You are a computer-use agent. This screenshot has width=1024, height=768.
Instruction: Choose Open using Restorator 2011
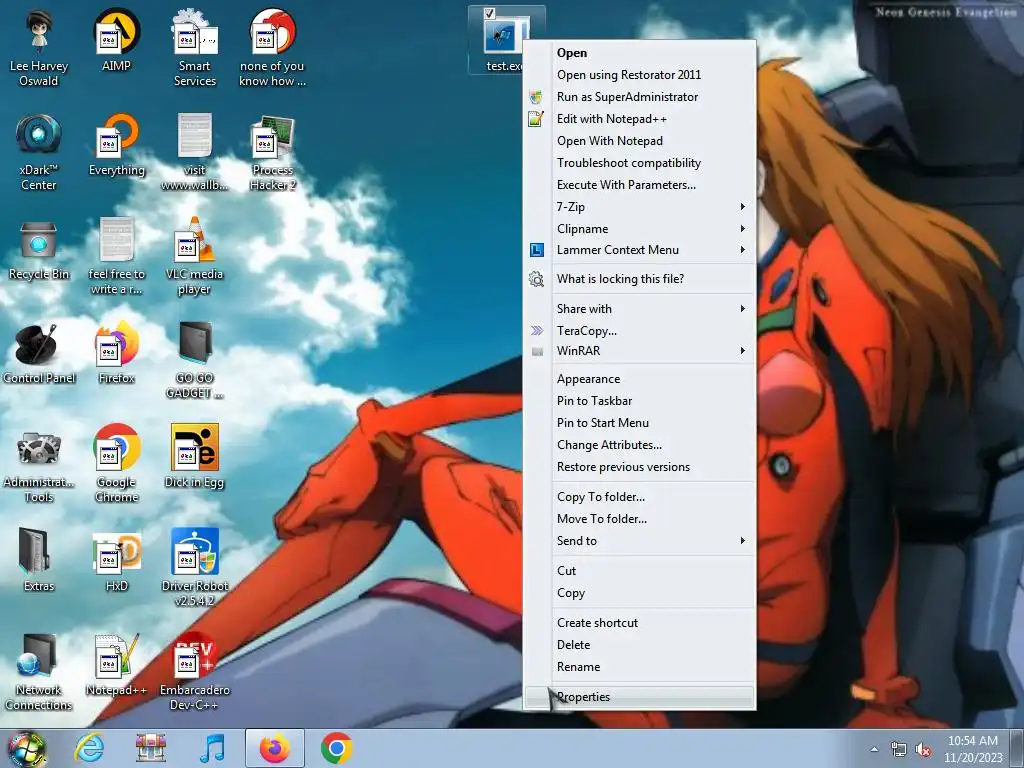click(640, 74)
